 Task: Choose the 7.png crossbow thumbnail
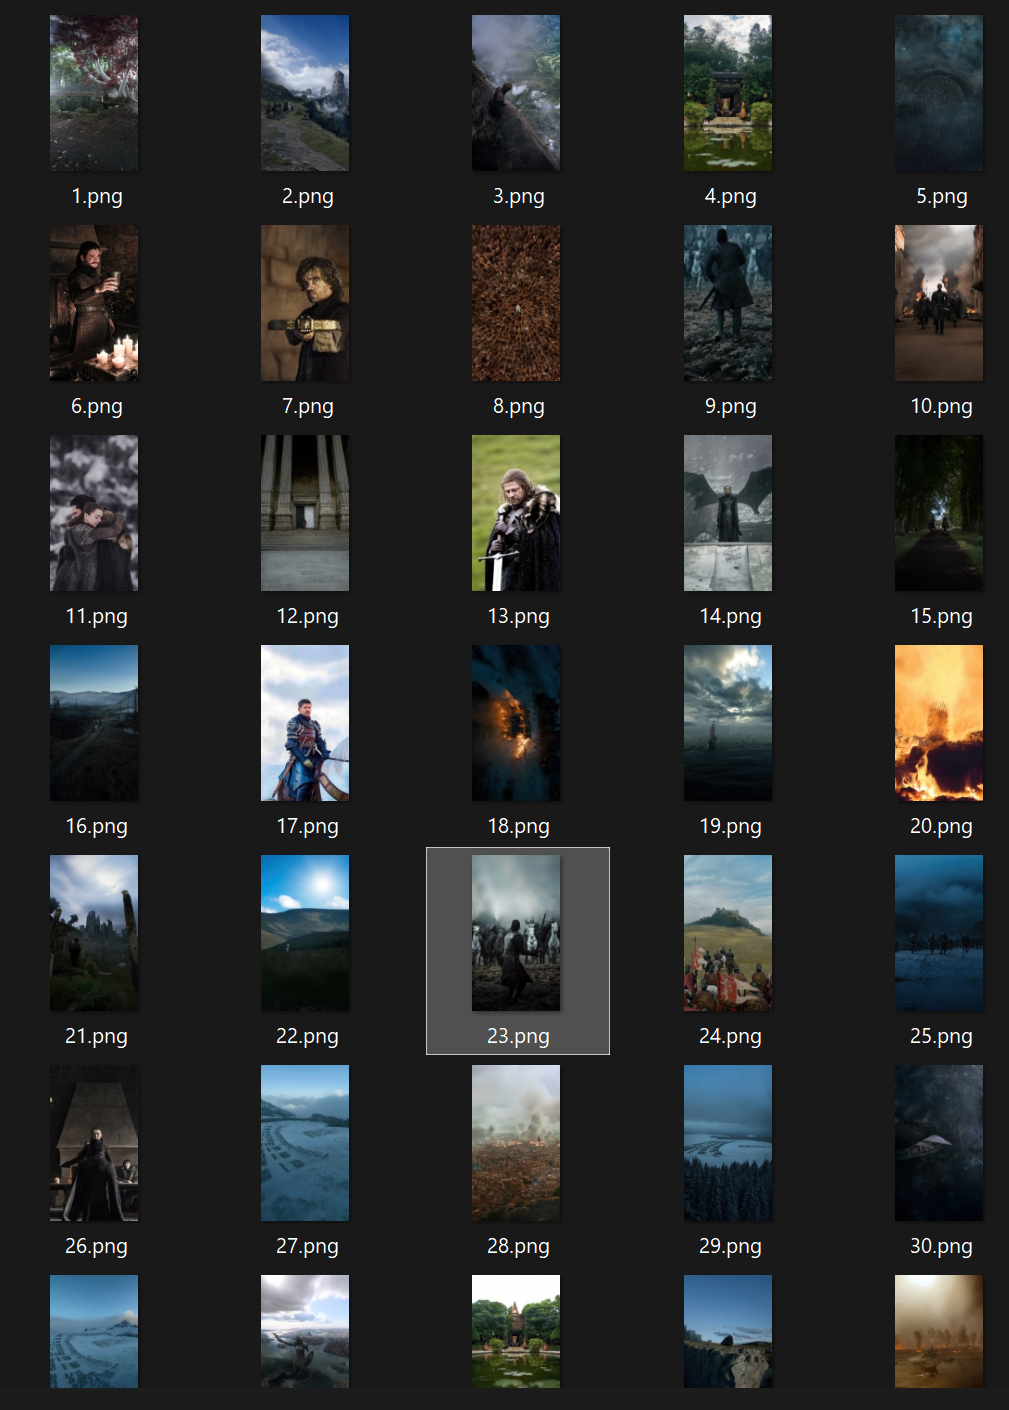pos(305,303)
